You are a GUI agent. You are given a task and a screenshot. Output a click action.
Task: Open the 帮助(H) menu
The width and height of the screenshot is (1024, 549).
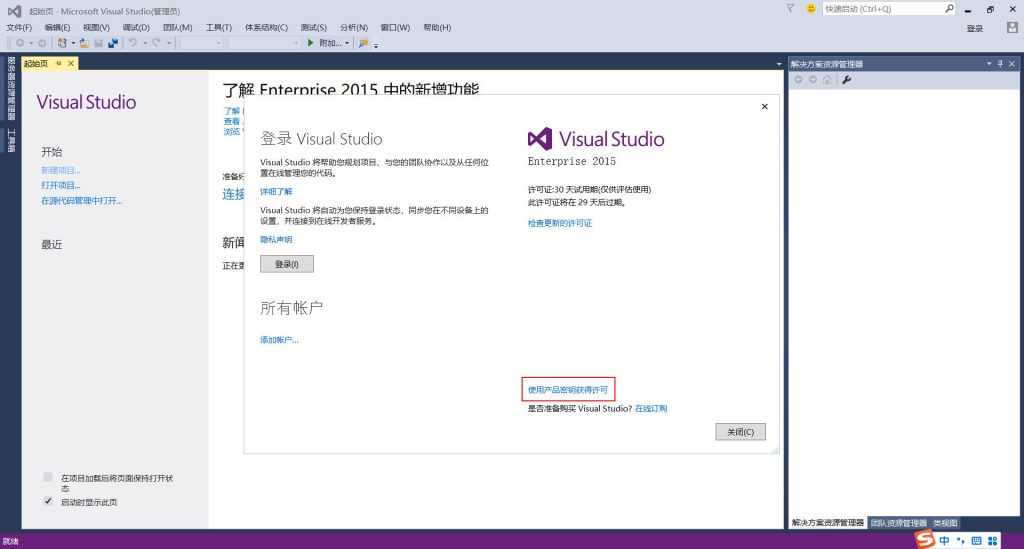tap(437, 27)
